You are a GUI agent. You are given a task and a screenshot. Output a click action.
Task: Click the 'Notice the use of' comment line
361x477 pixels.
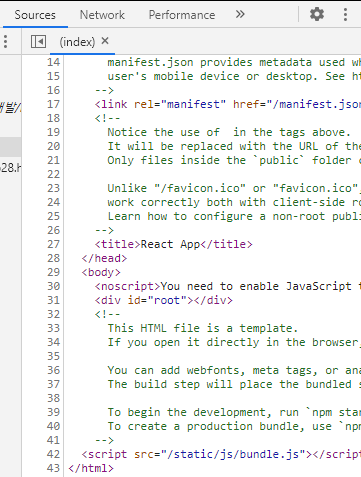click(229, 132)
